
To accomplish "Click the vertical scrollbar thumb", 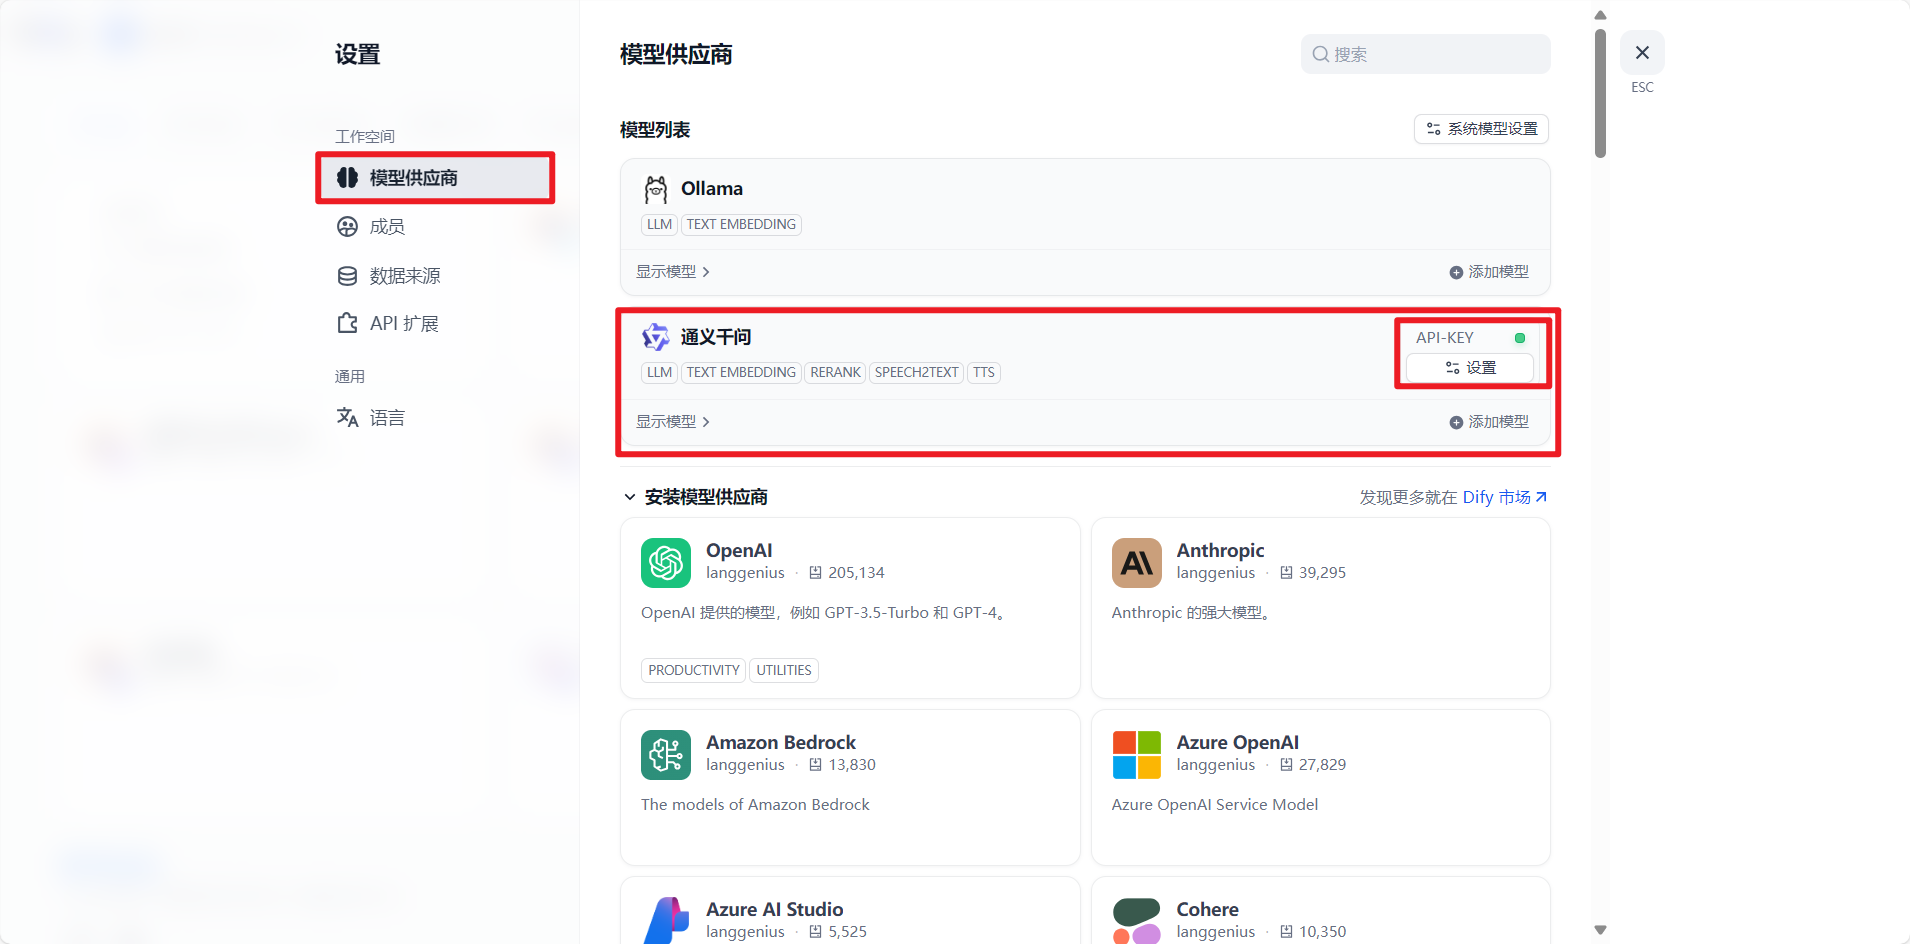I will point(1600,93).
